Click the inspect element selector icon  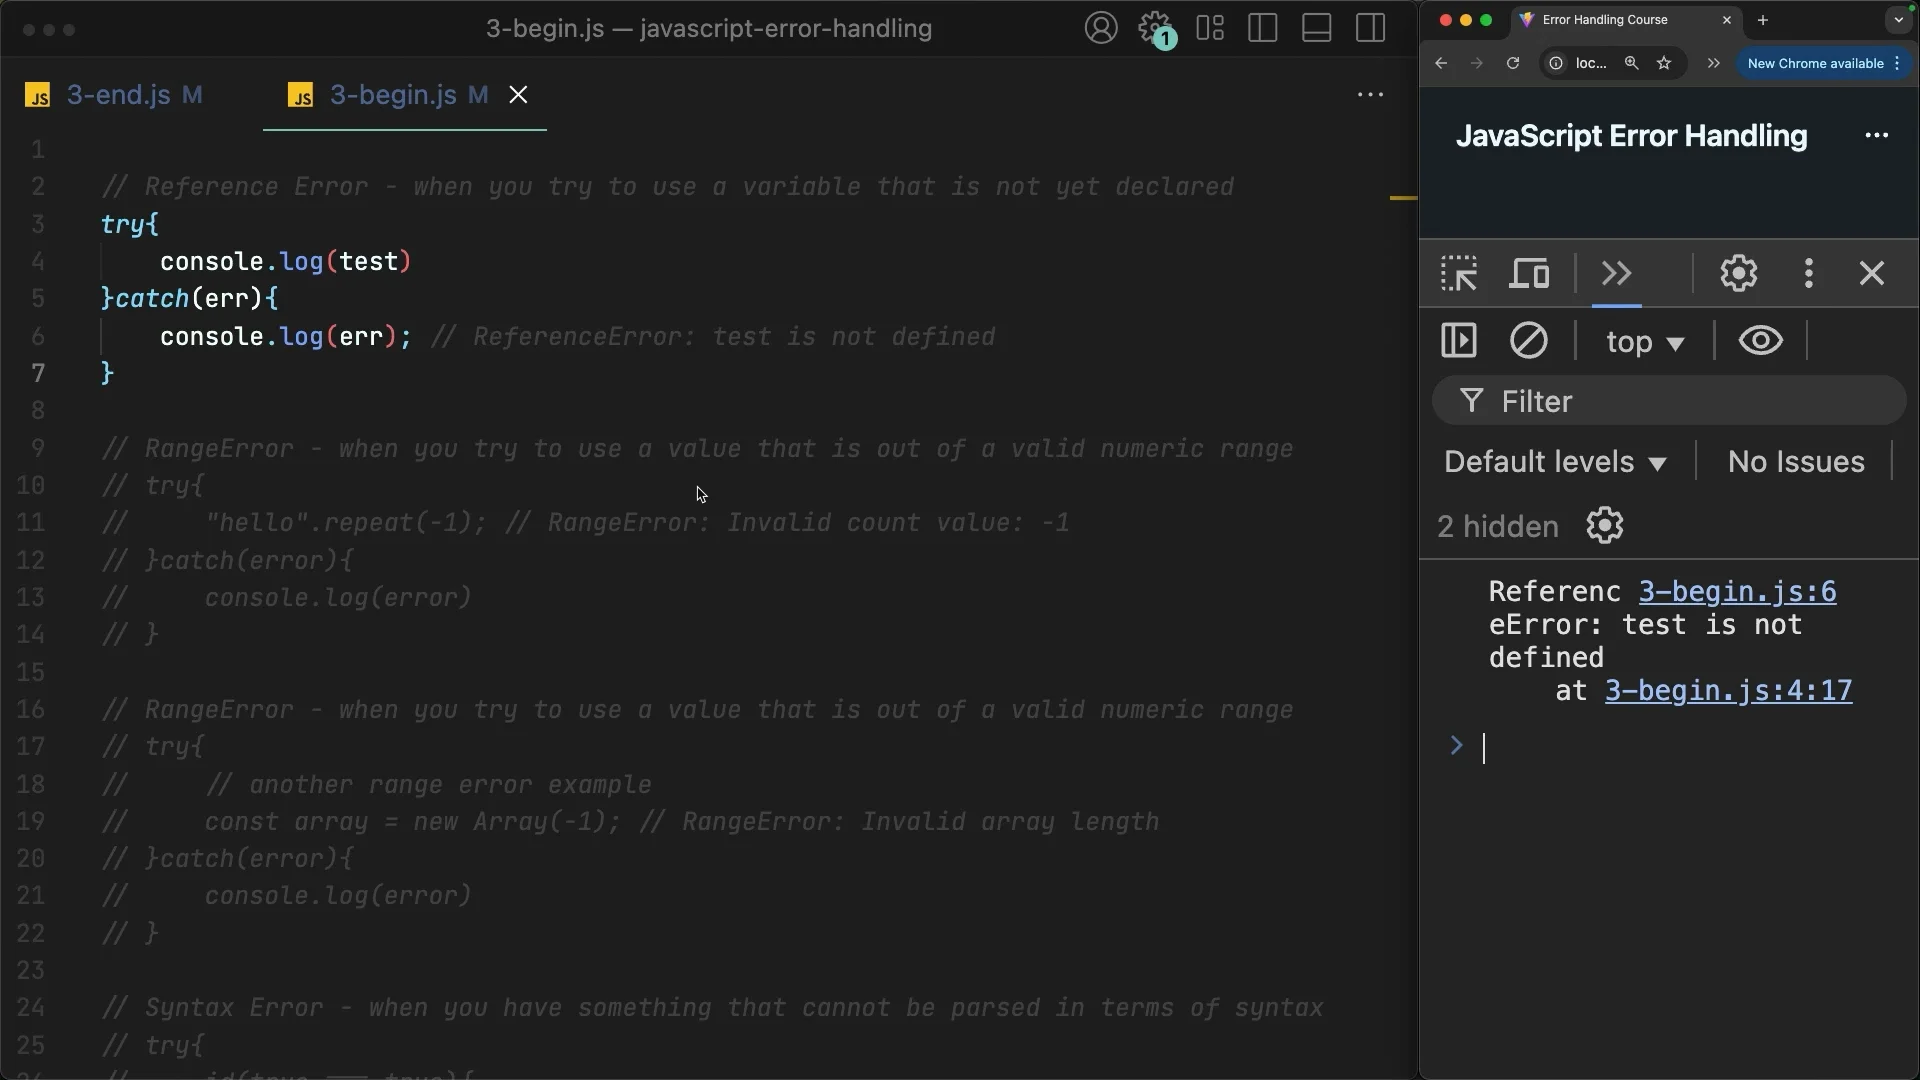click(x=1459, y=273)
